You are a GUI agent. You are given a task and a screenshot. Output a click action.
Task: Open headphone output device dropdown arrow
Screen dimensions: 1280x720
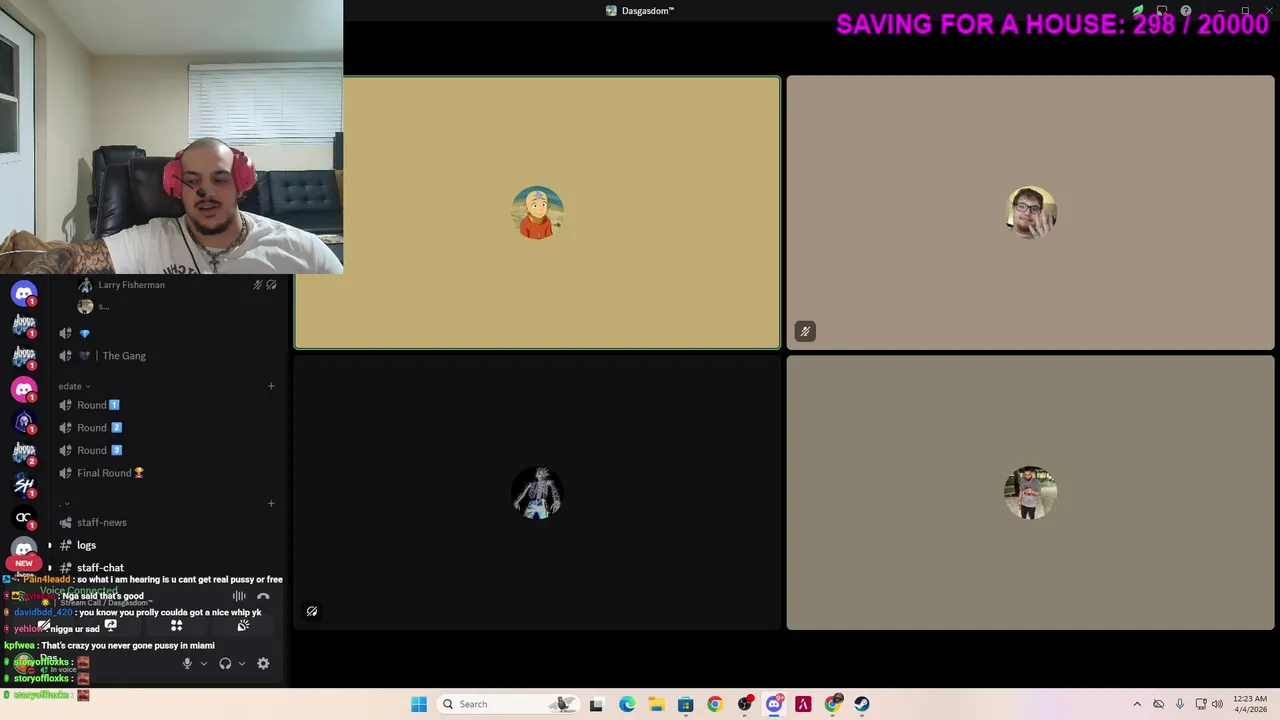click(x=242, y=663)
